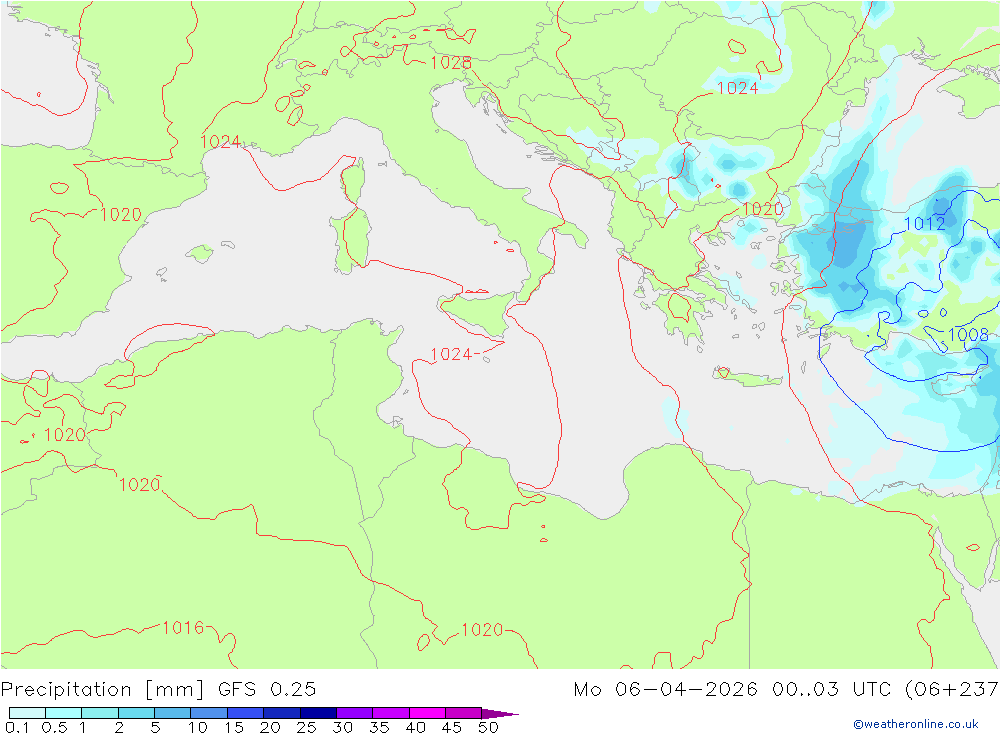
Task: Open the weatheronline.co.uk copyright link
Action: click(916, 724)
